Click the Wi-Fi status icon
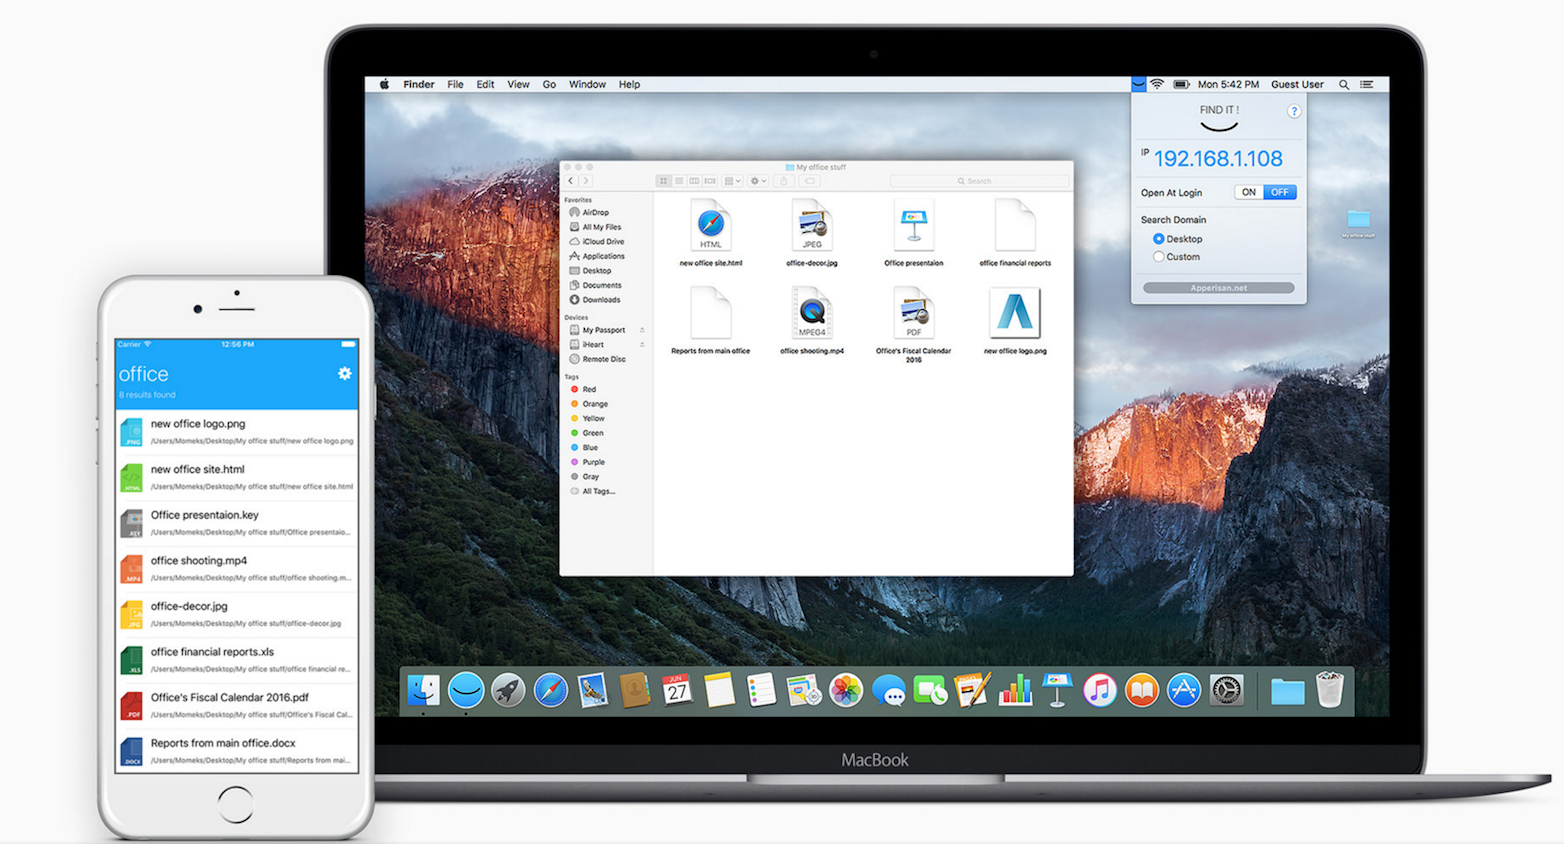This screenshot has height=844, width=1564. [1157, 84]
